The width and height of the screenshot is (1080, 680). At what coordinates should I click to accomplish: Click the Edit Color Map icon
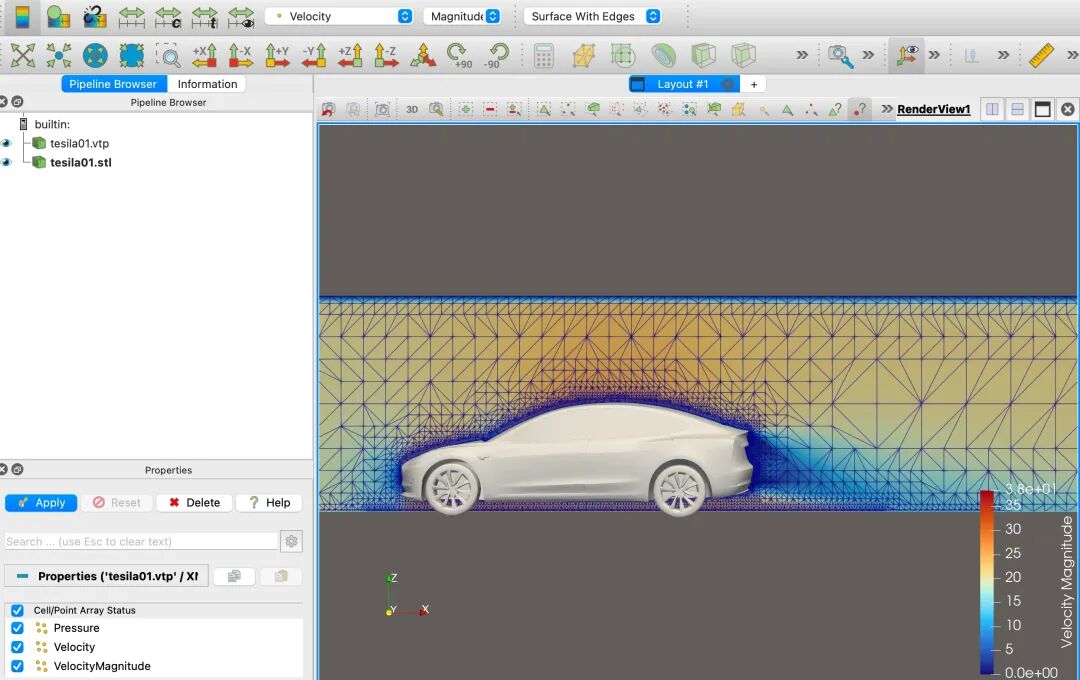point(58,16)
